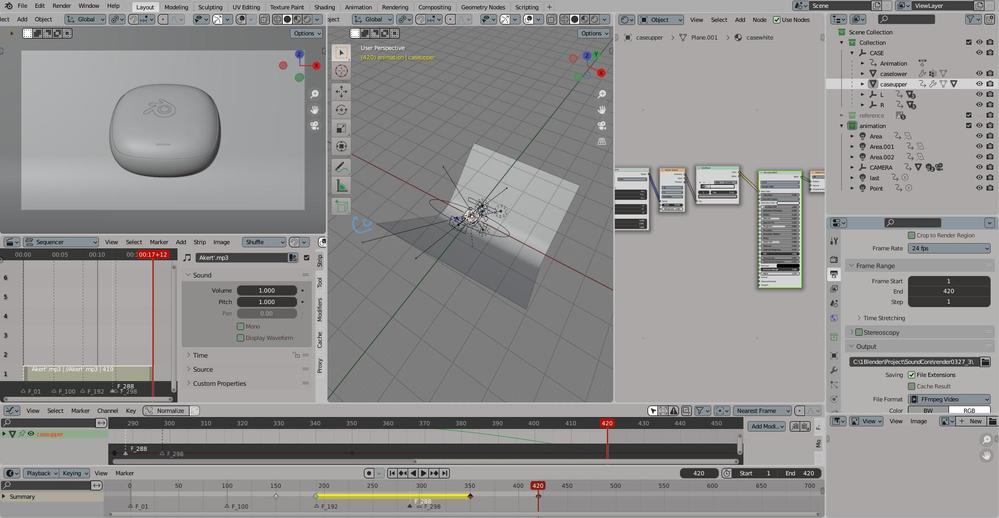Open the Modifiers wrench properties tab
This screenshot has width=999, height=518.
point(835,370)
